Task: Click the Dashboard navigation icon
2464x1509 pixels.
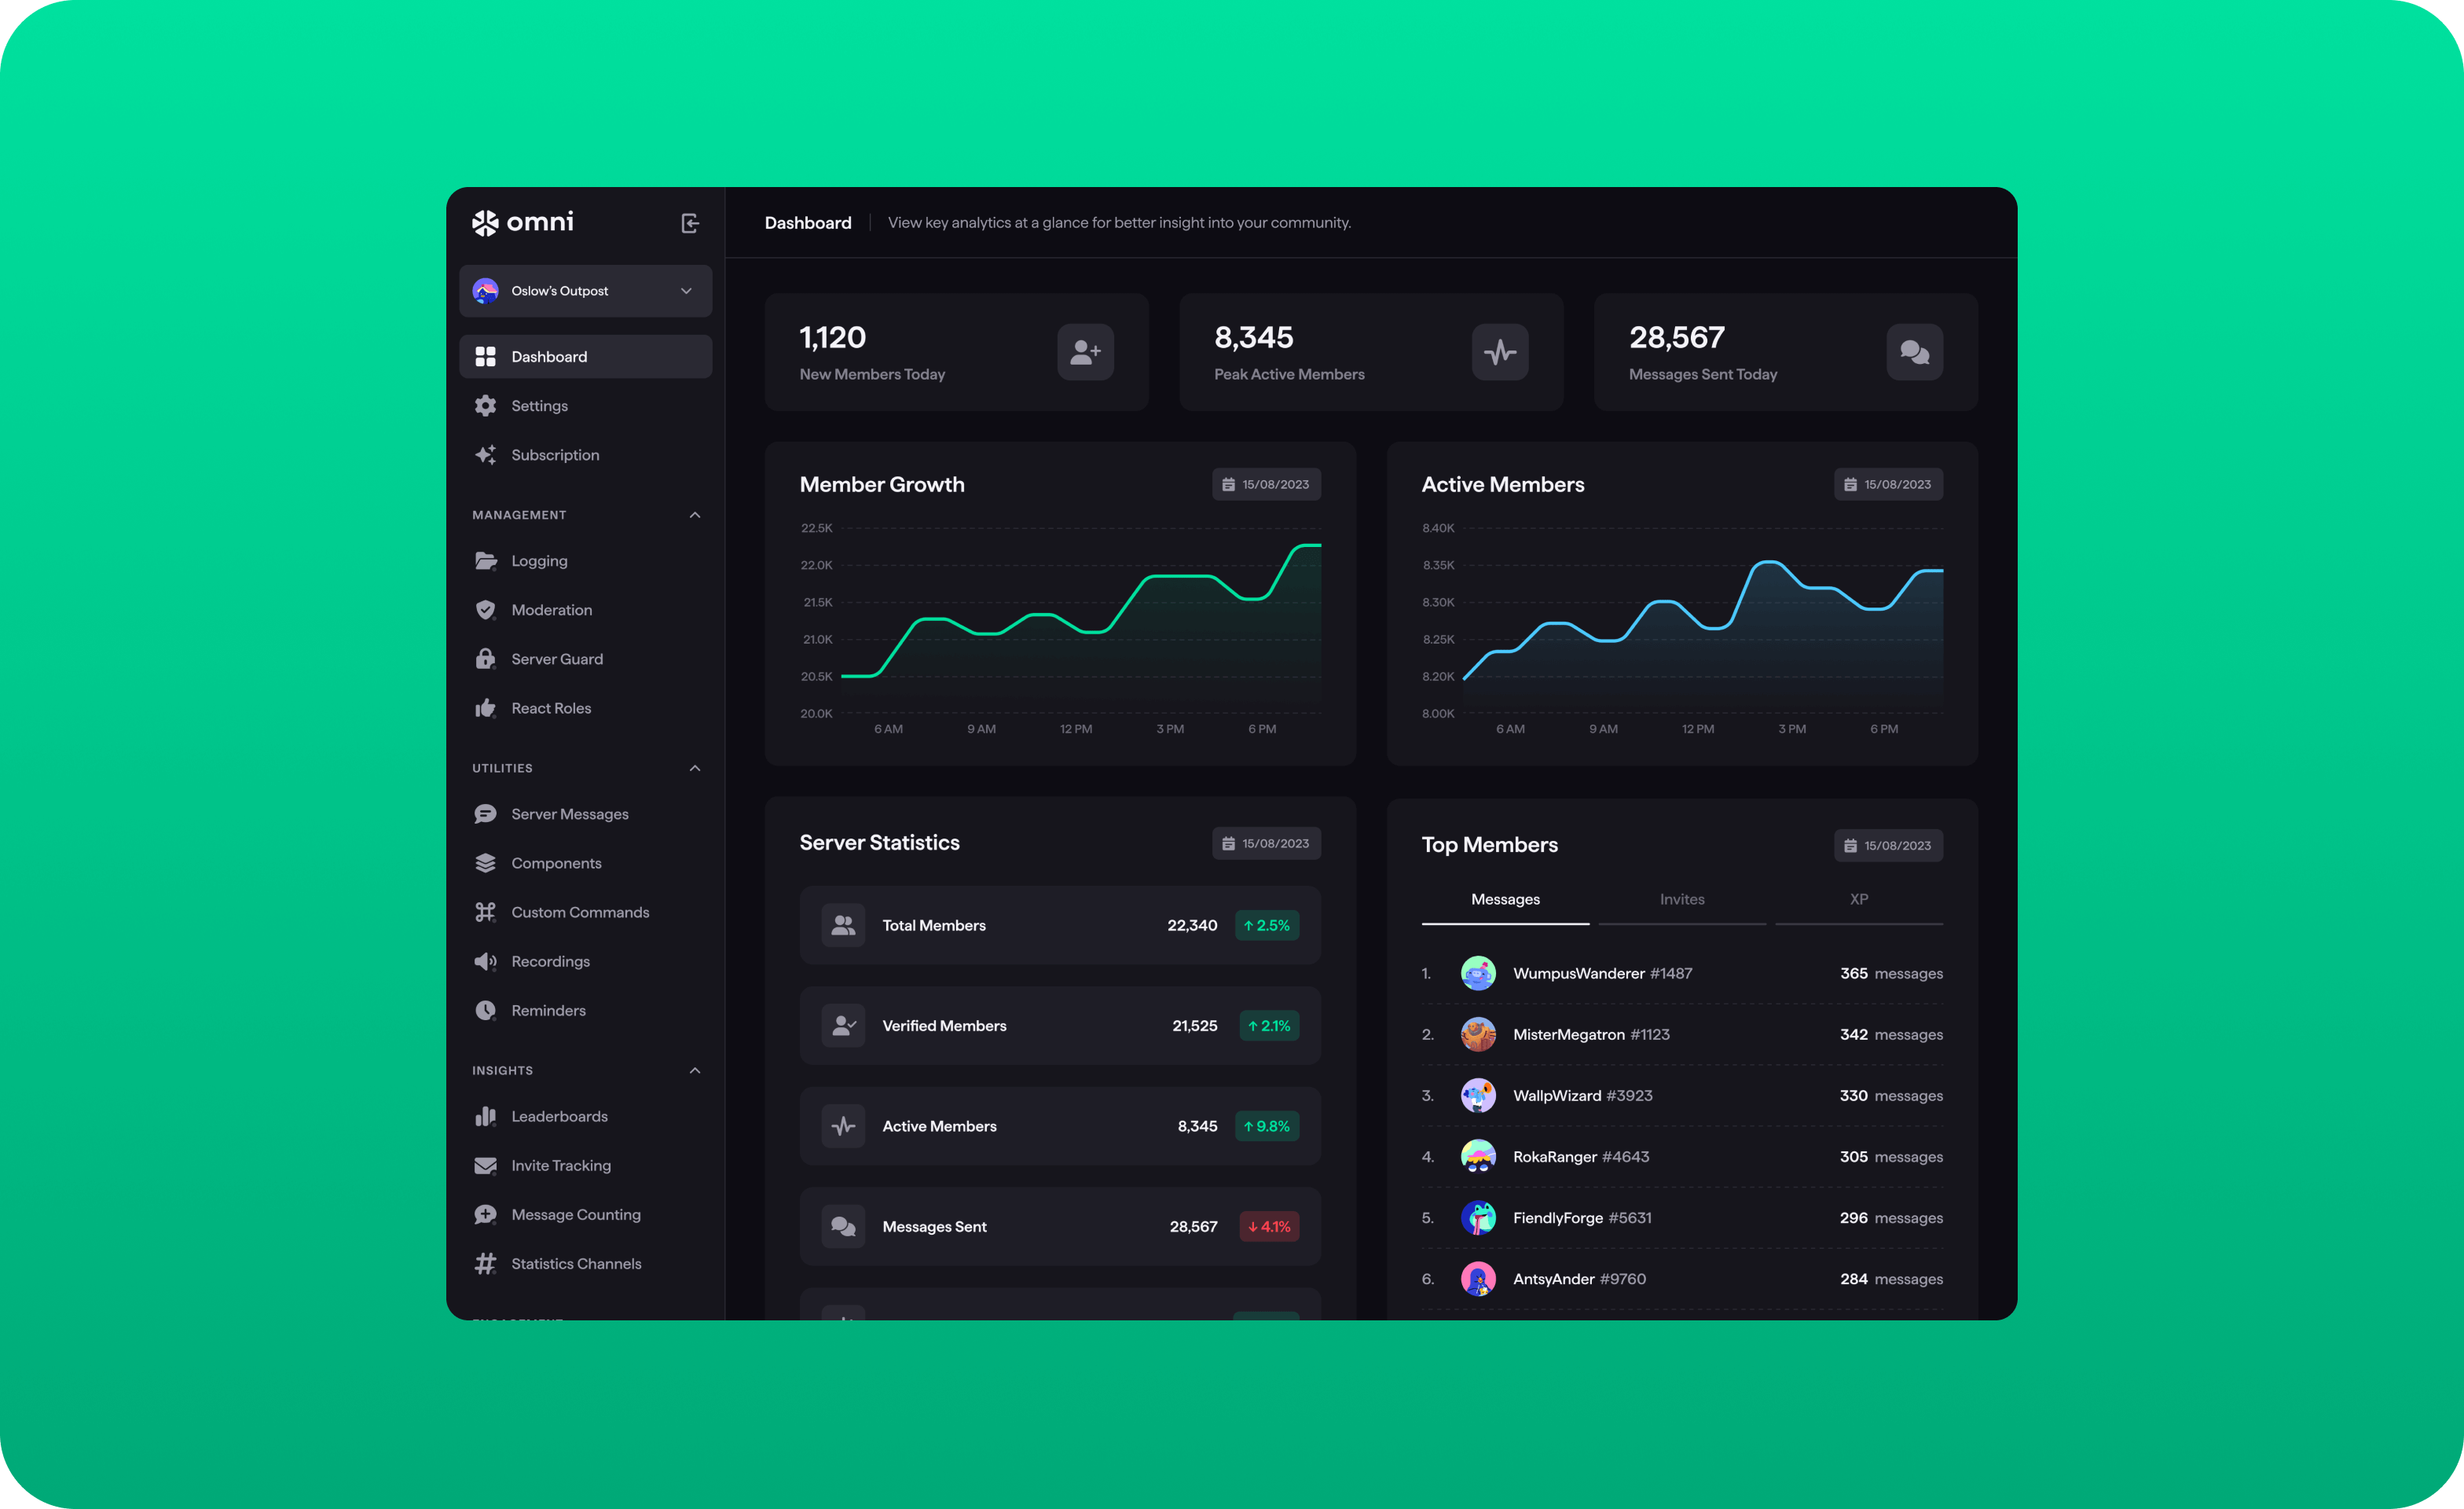Action: click(486, 356)
